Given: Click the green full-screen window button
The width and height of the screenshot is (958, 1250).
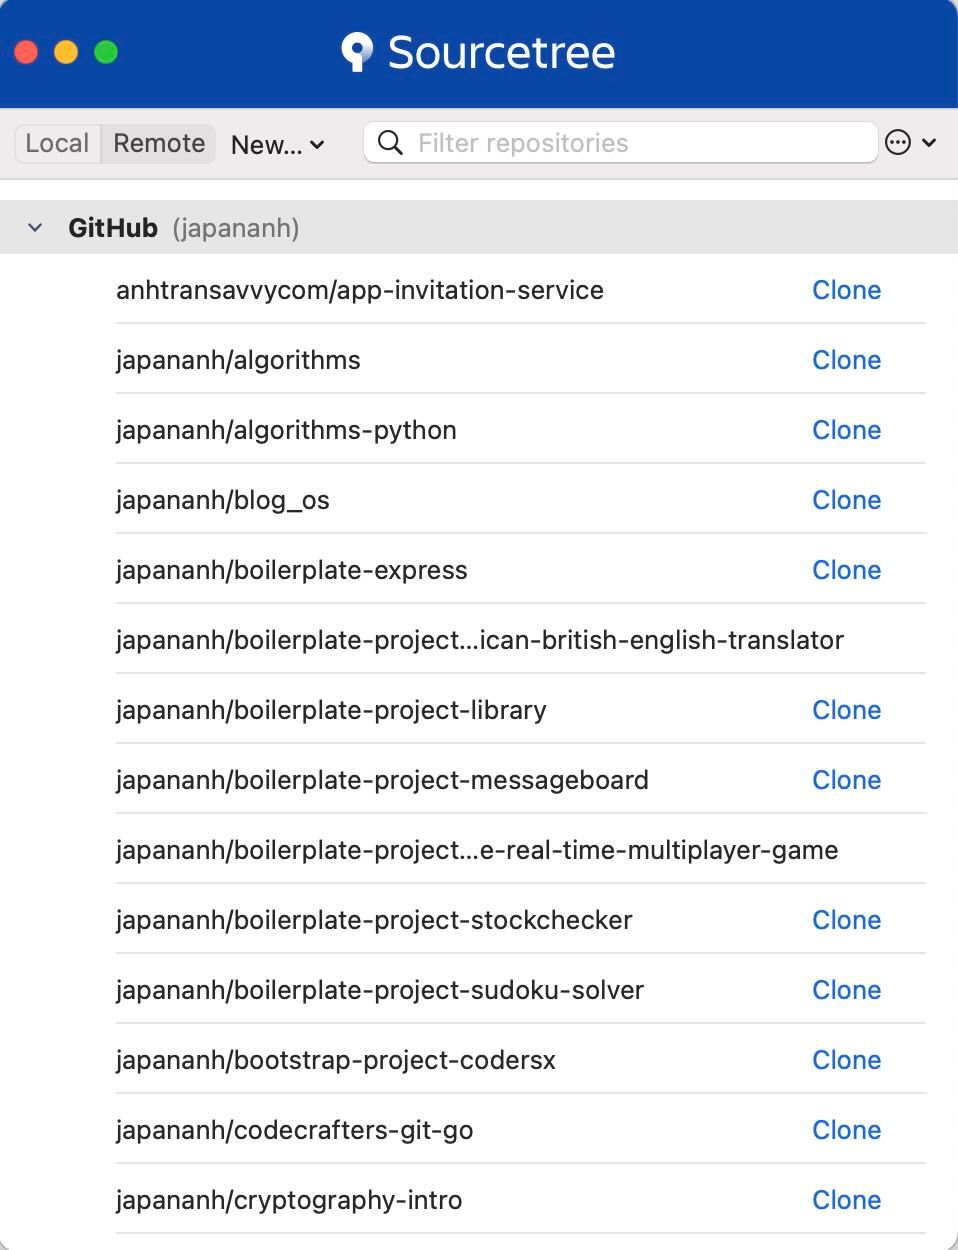Looking at the screenshot, I should pos(106,52).
